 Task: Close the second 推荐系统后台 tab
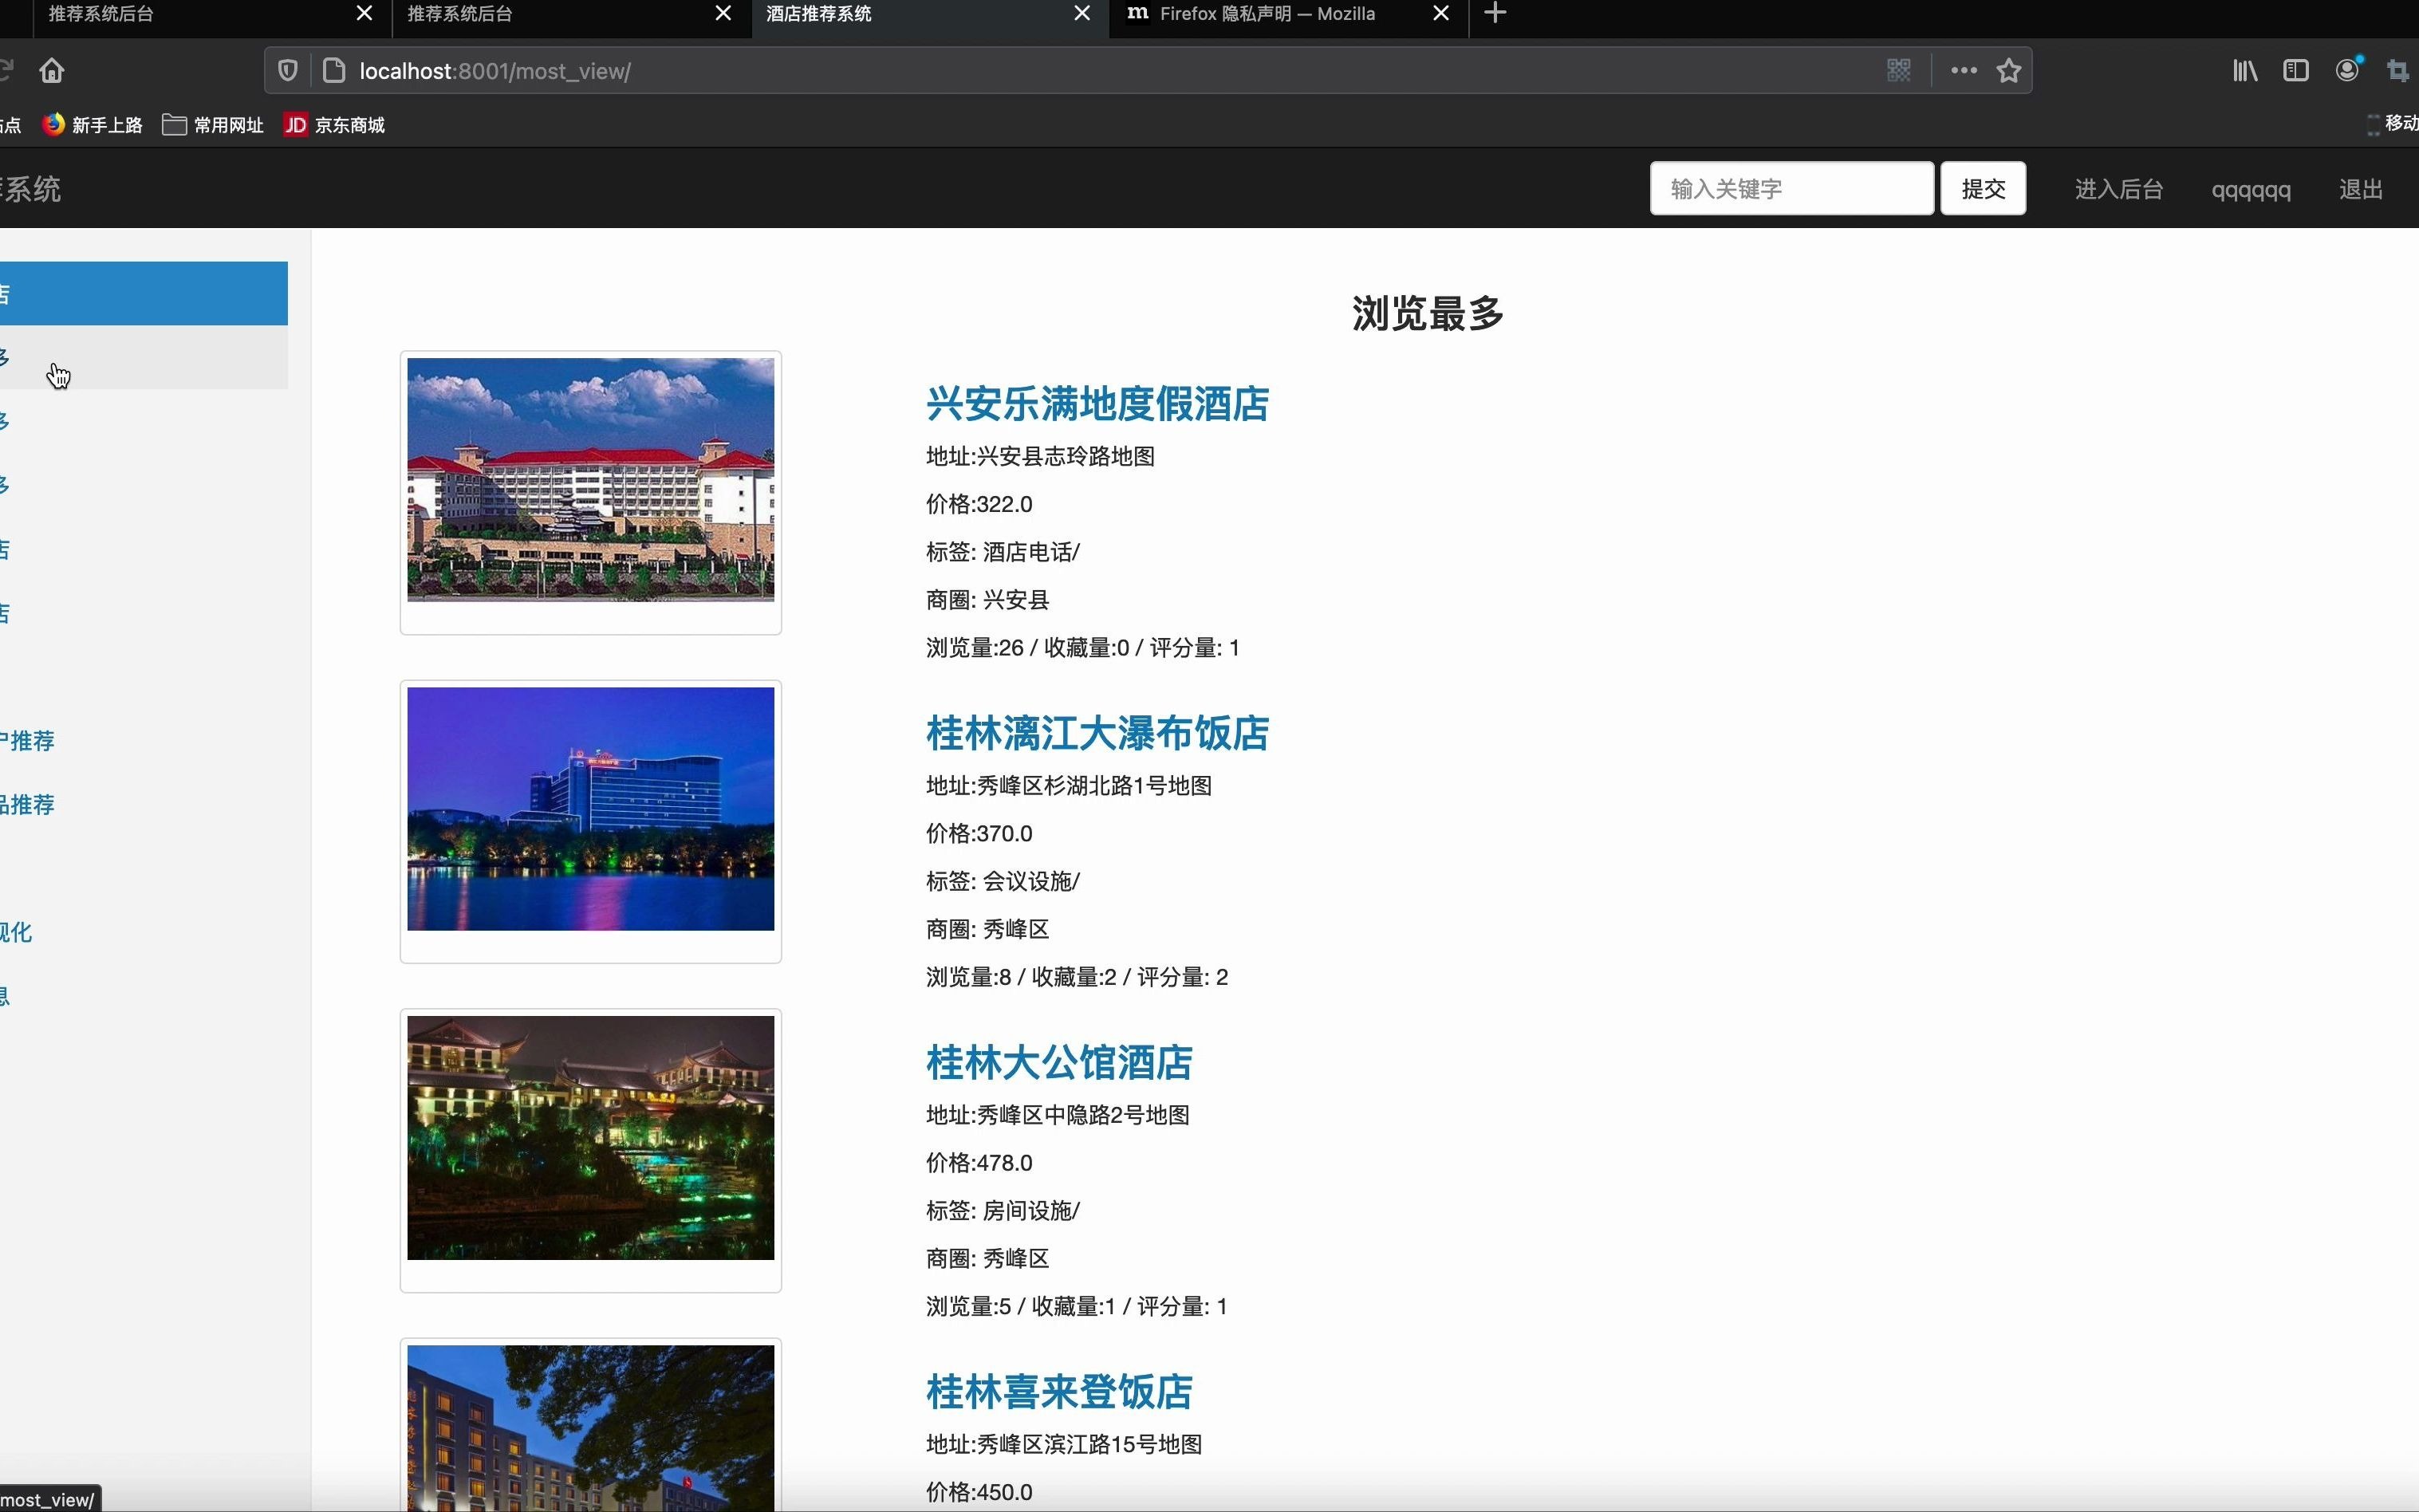(723, 13)
